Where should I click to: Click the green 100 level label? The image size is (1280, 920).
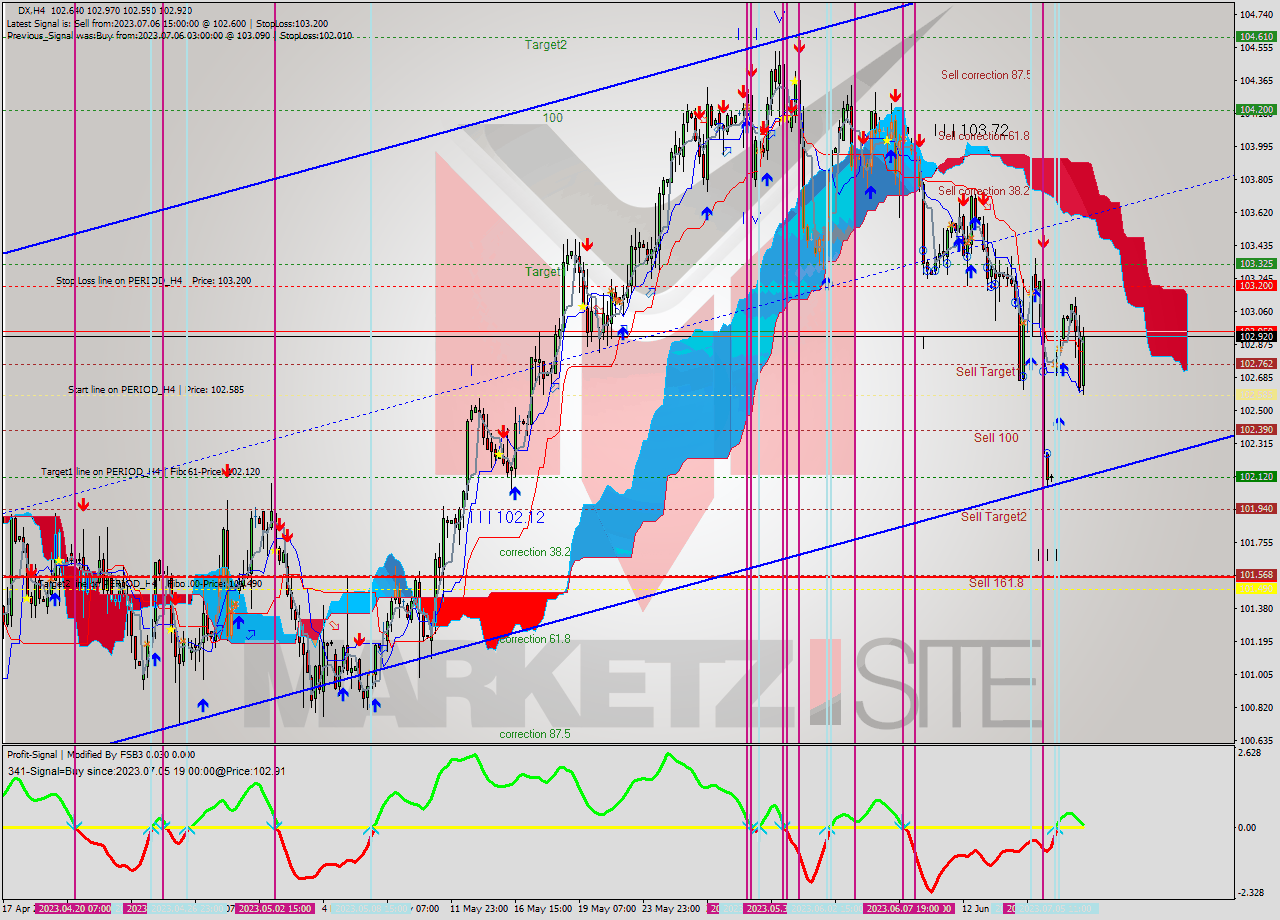click(552, 118)
